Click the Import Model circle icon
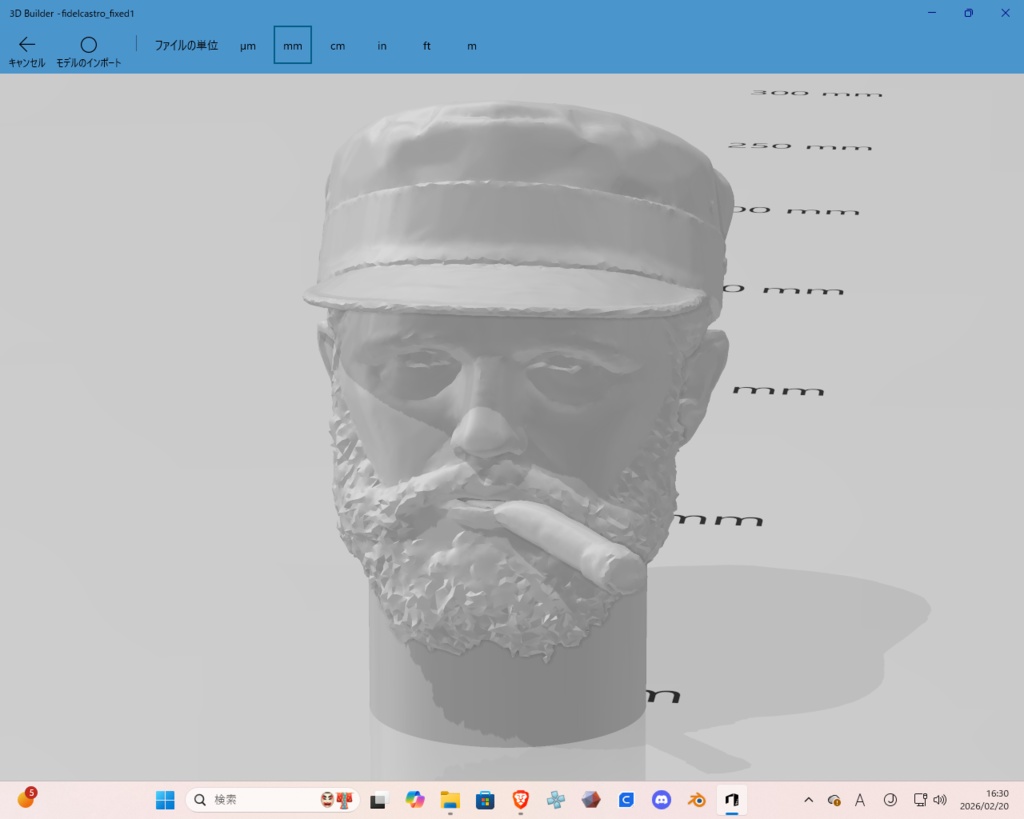This screenshot has height=819, width=1024. [89, 44]
